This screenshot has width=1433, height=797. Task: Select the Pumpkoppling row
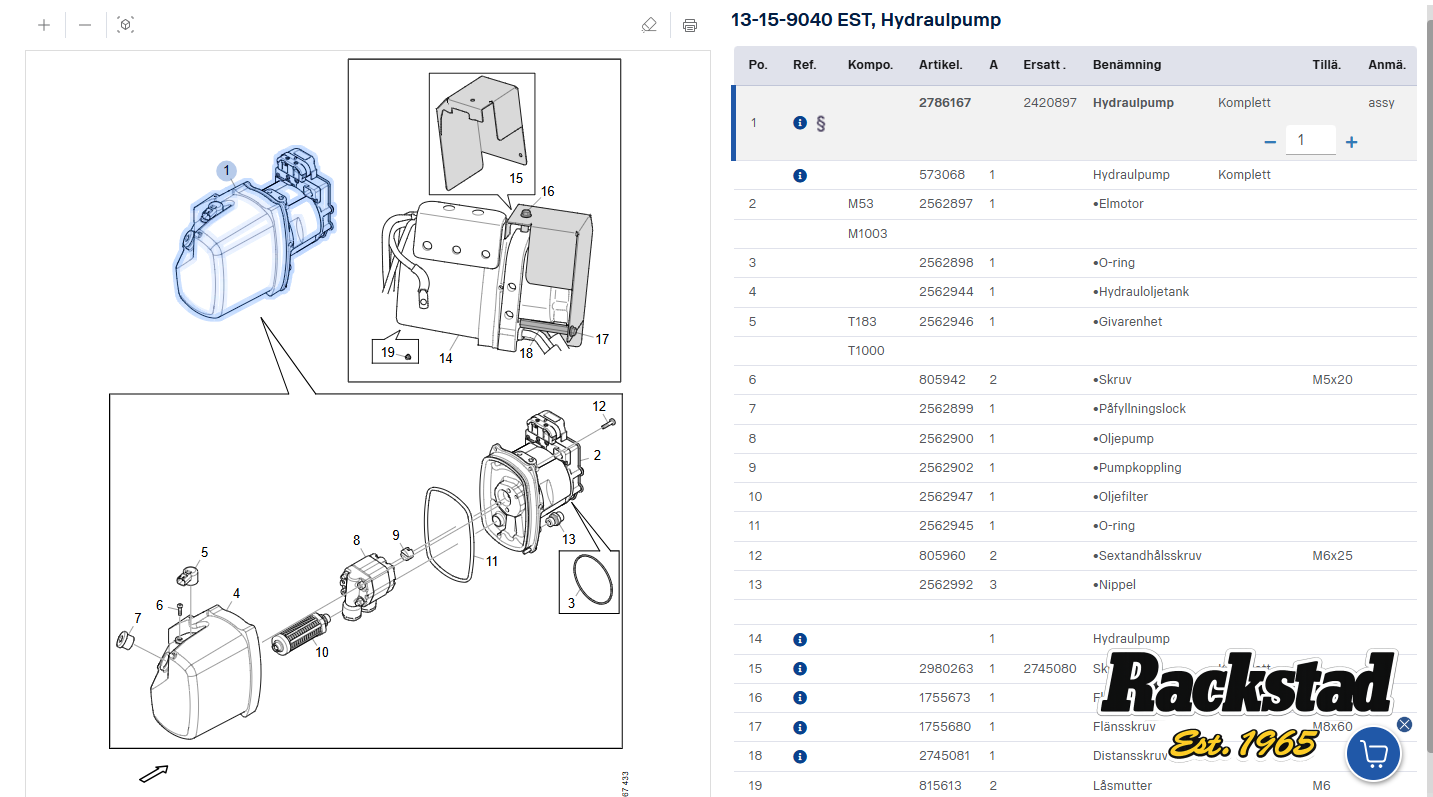1075,468
